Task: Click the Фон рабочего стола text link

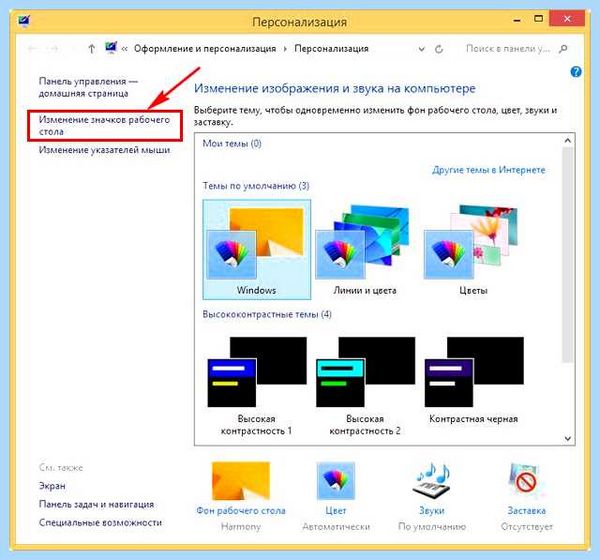Action: point(241,511)
